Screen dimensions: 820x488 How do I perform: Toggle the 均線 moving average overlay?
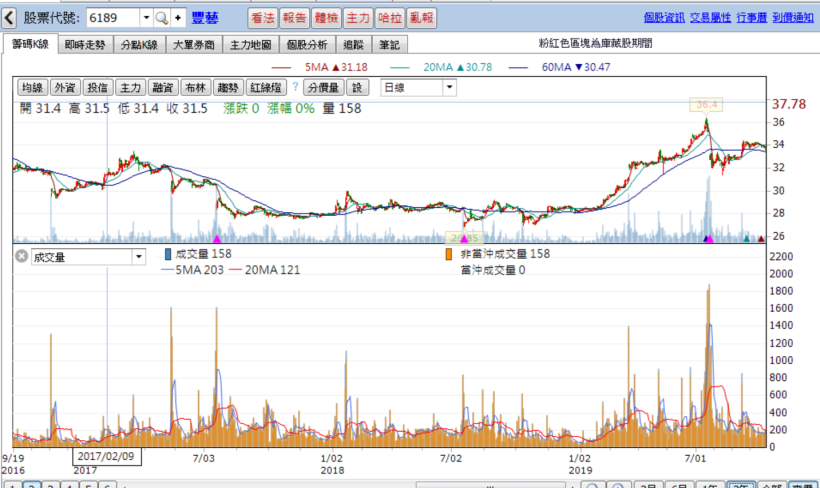click(32, 87)
